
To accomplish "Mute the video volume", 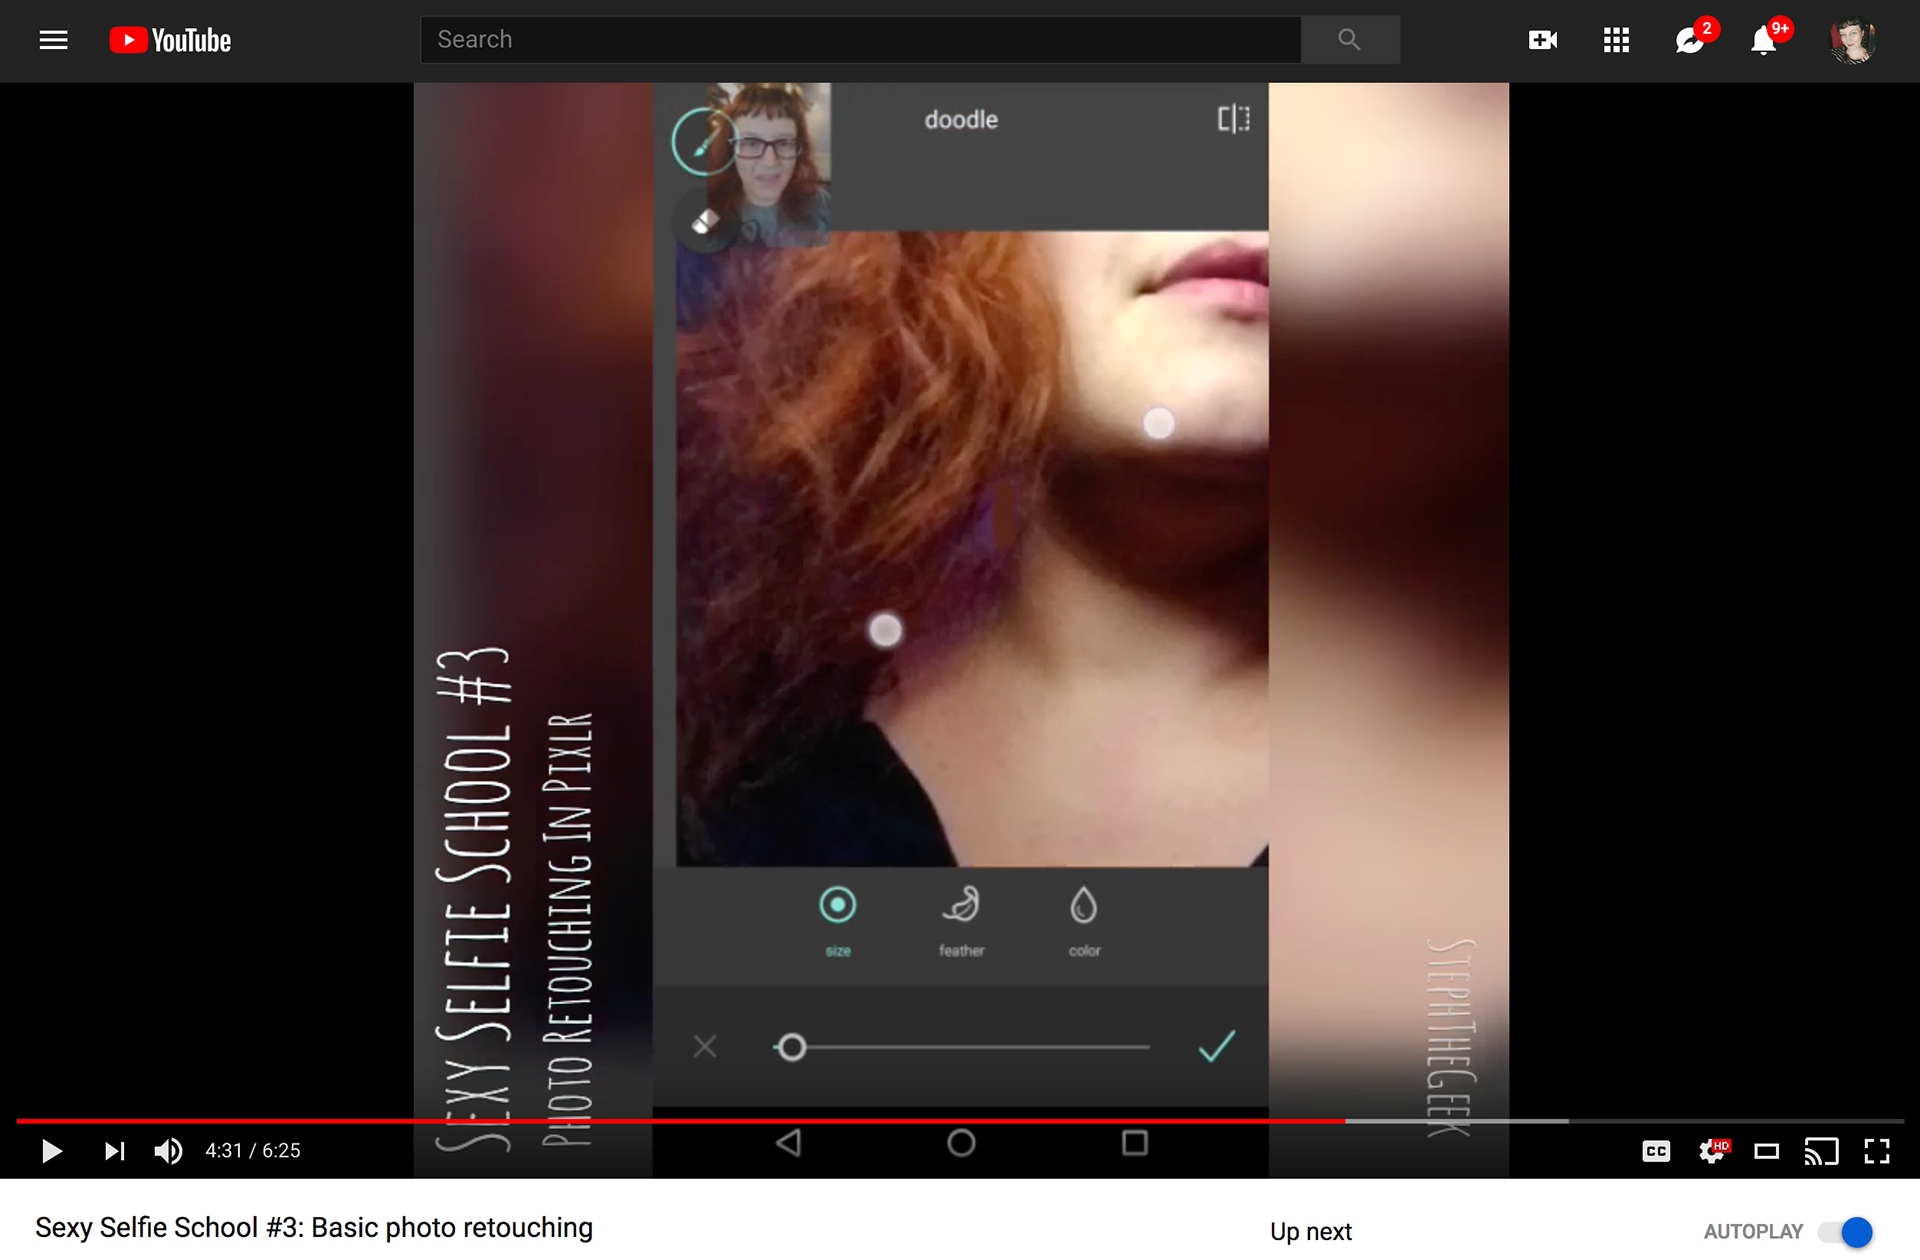I will click(168, 1151).
